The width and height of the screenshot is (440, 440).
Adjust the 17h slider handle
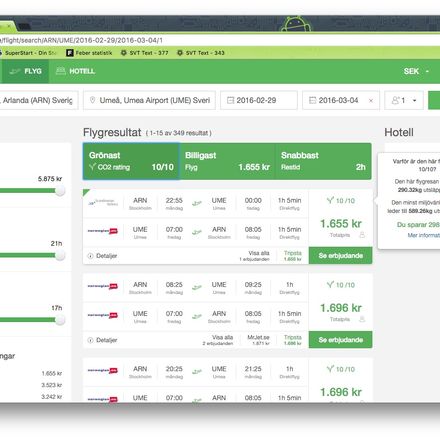click(60, 320)
